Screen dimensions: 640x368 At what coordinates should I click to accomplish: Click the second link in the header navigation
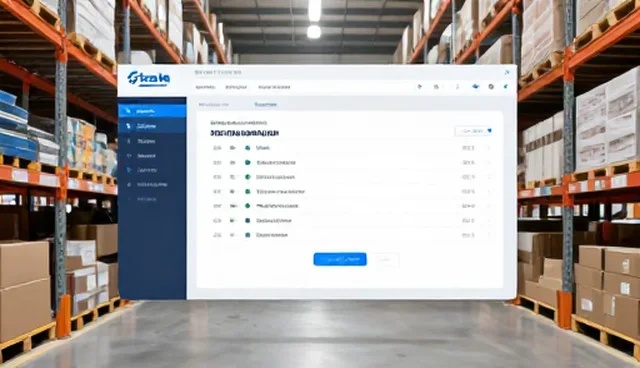(x=236, y=87)
